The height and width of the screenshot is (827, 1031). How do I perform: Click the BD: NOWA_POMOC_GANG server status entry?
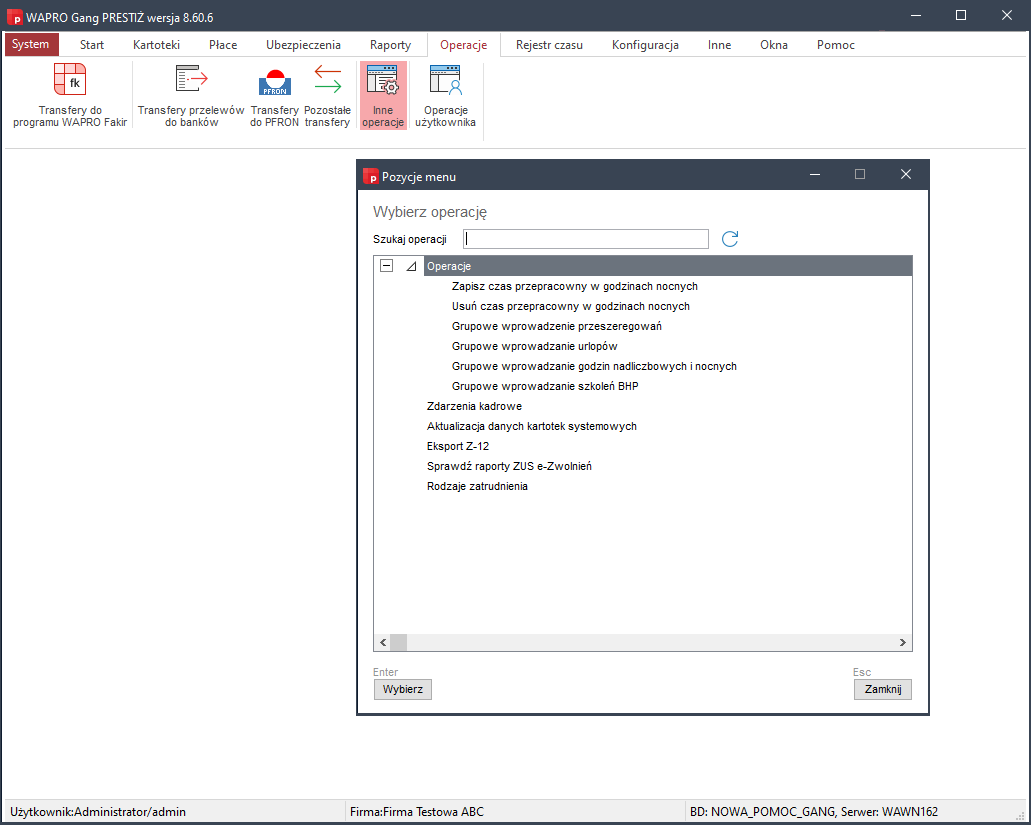click(814, 812)
